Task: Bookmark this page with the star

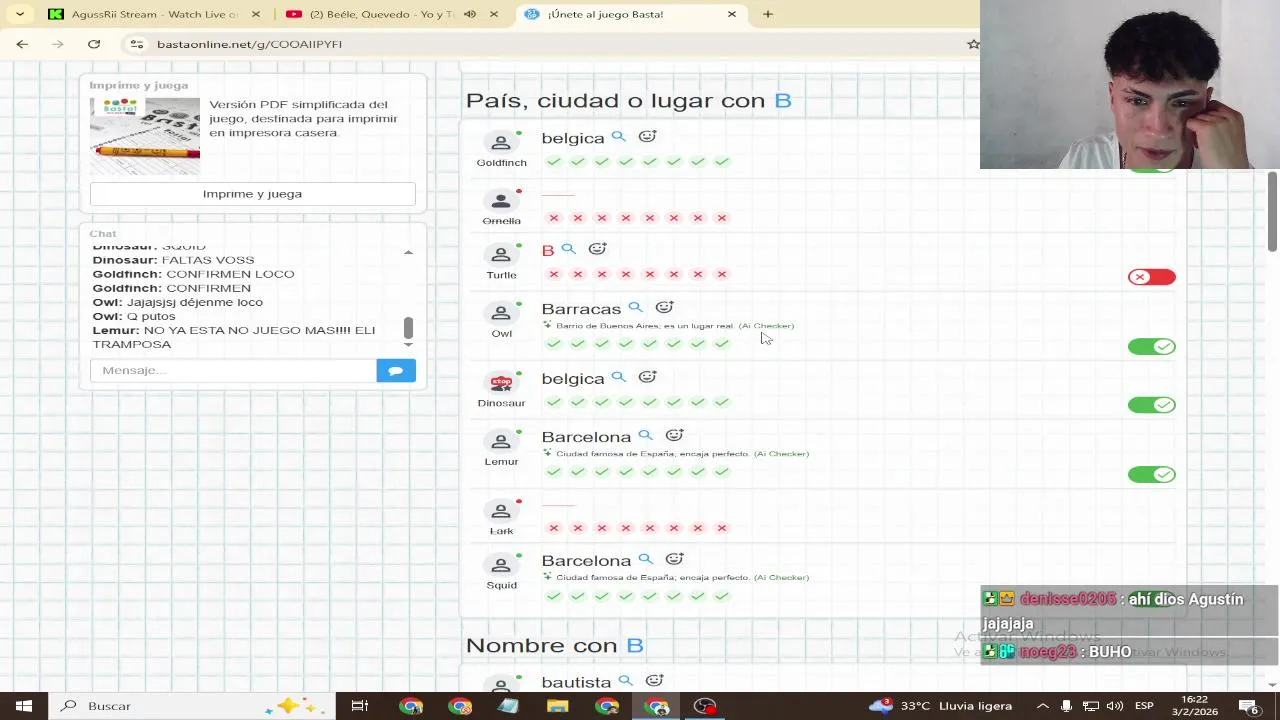Action: coord(972,44)
